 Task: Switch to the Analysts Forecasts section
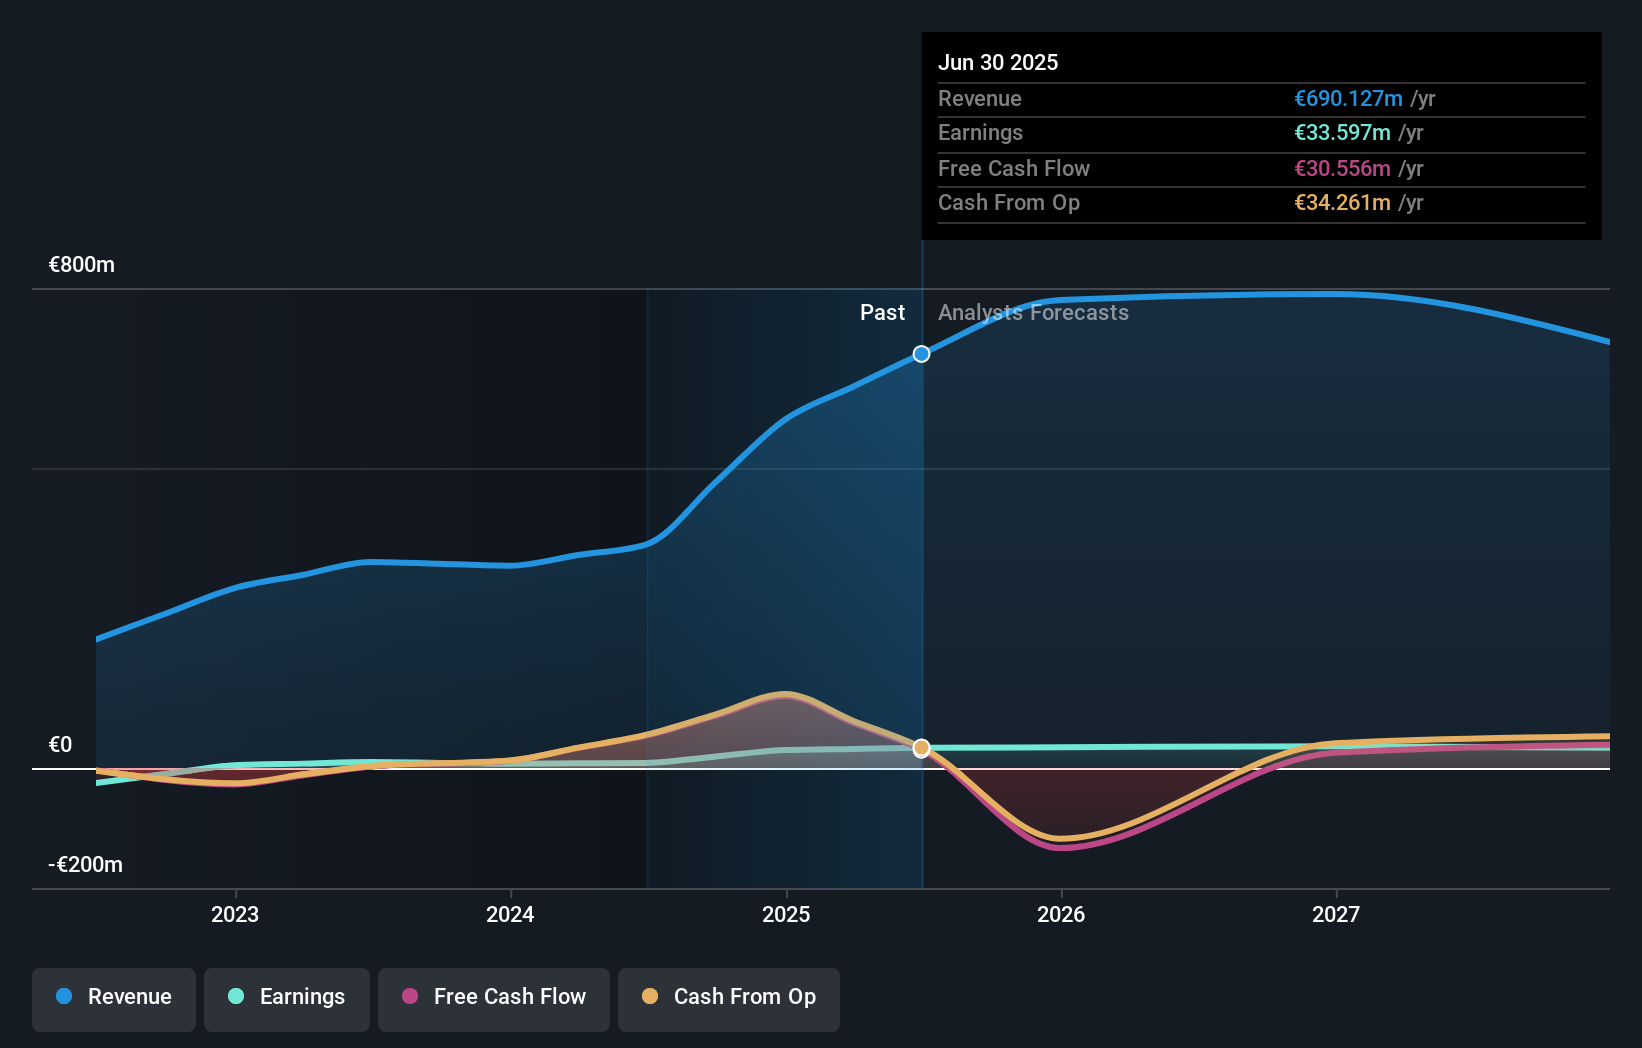coord(1033,312)
